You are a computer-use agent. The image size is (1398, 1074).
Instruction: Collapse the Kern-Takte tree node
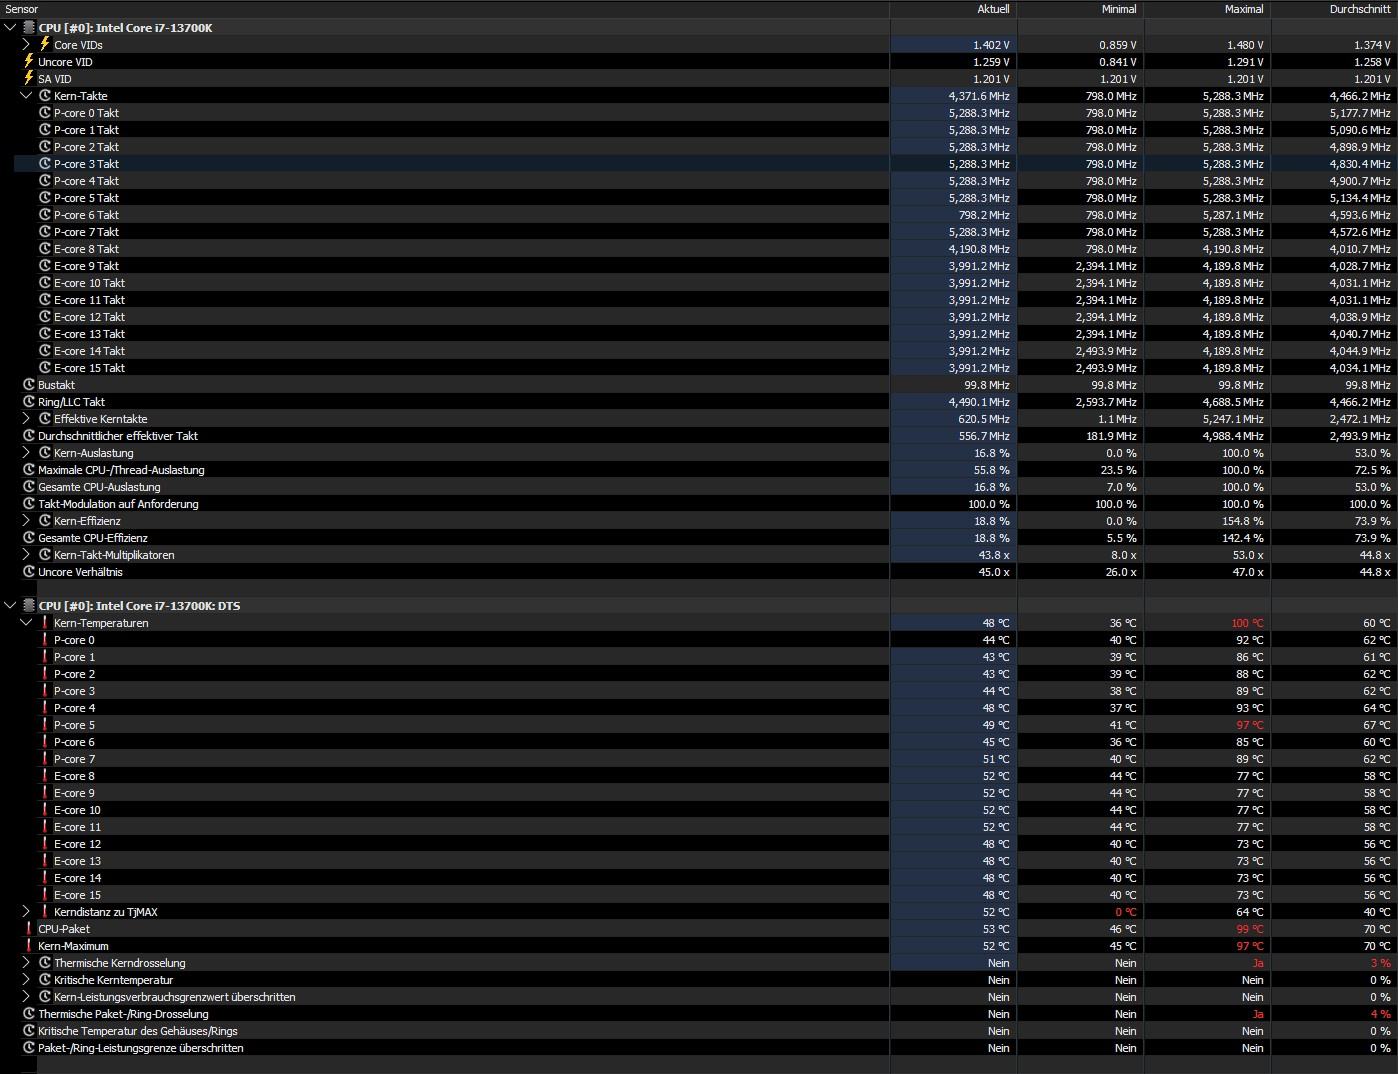pyautogui.click(x=26, y=96)
